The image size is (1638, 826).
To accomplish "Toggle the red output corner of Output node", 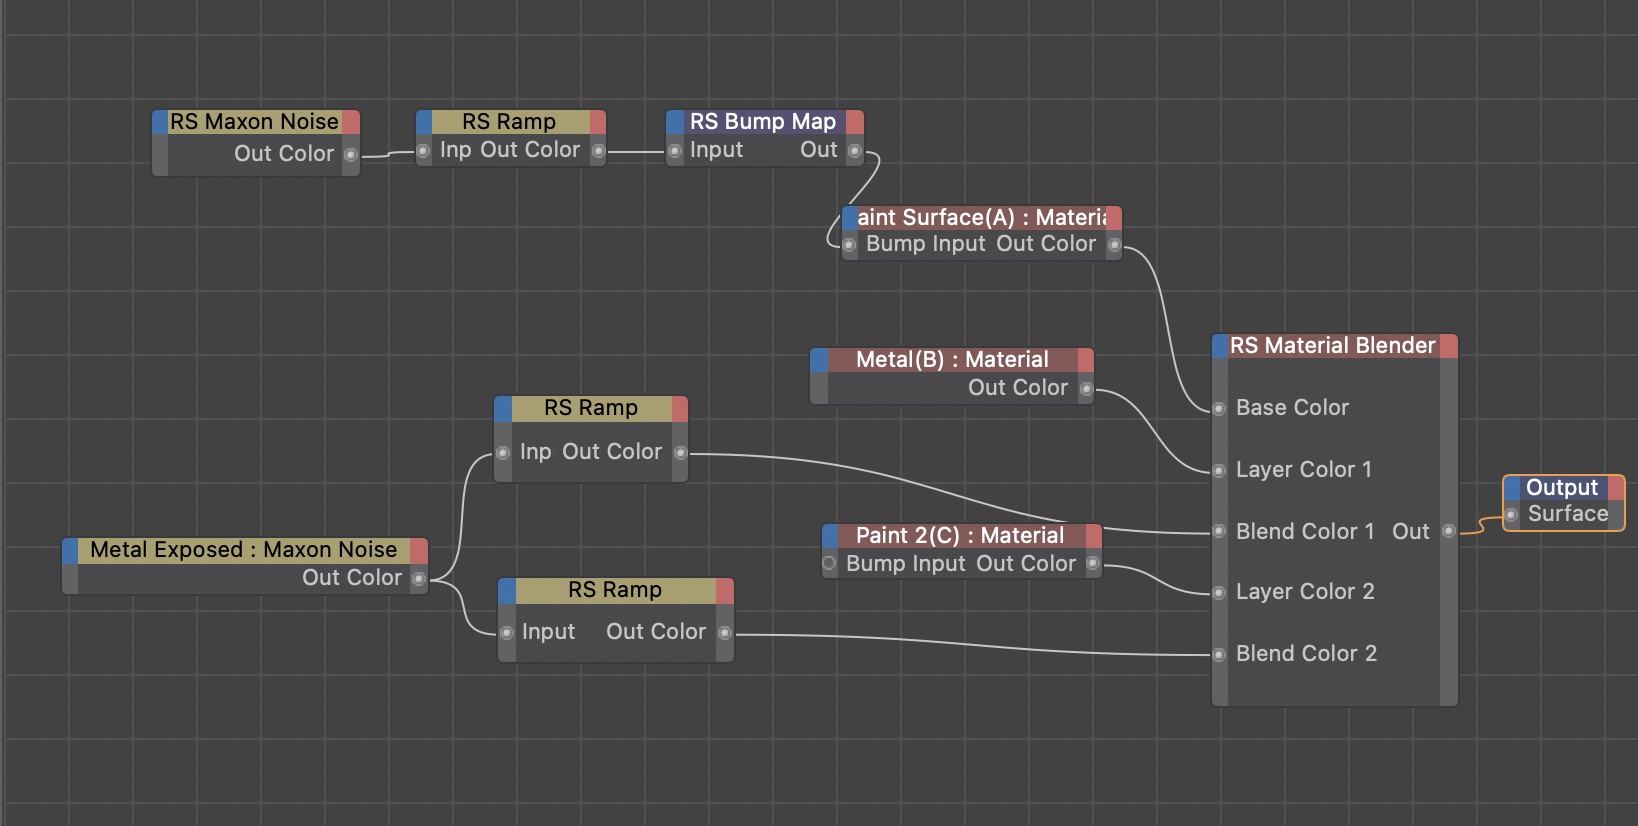I will (x=1616, y=488).
